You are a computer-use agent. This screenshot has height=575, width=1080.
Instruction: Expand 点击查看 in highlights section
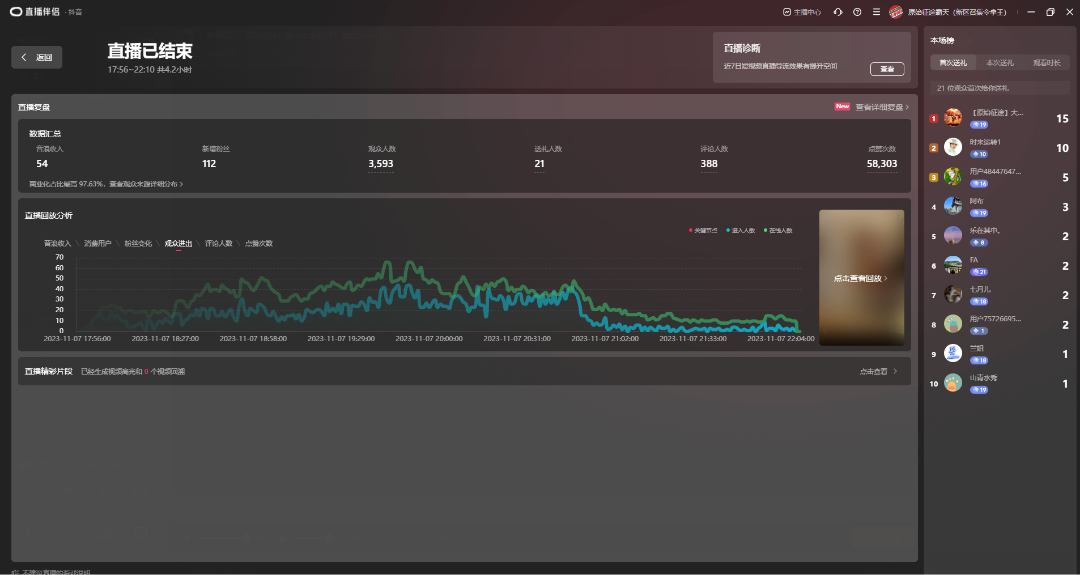point(878,371)
